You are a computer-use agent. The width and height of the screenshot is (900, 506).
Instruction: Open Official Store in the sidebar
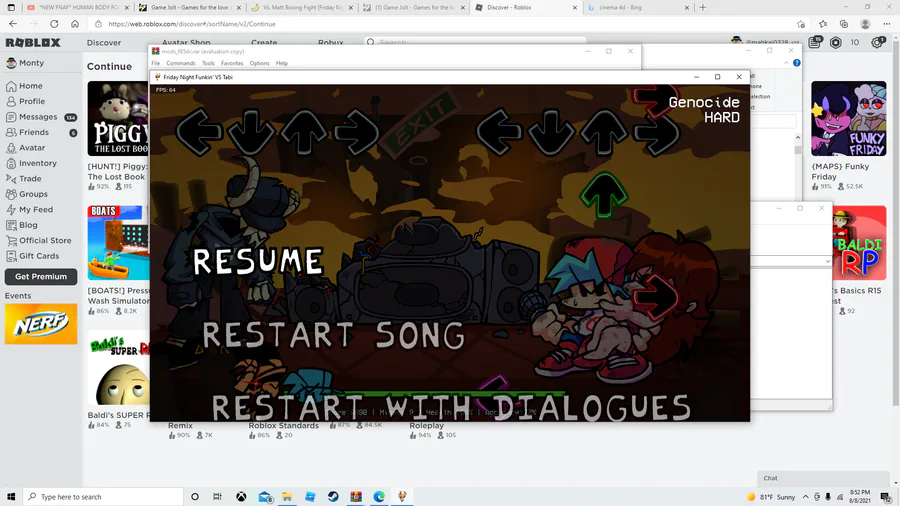click(39, 241)
